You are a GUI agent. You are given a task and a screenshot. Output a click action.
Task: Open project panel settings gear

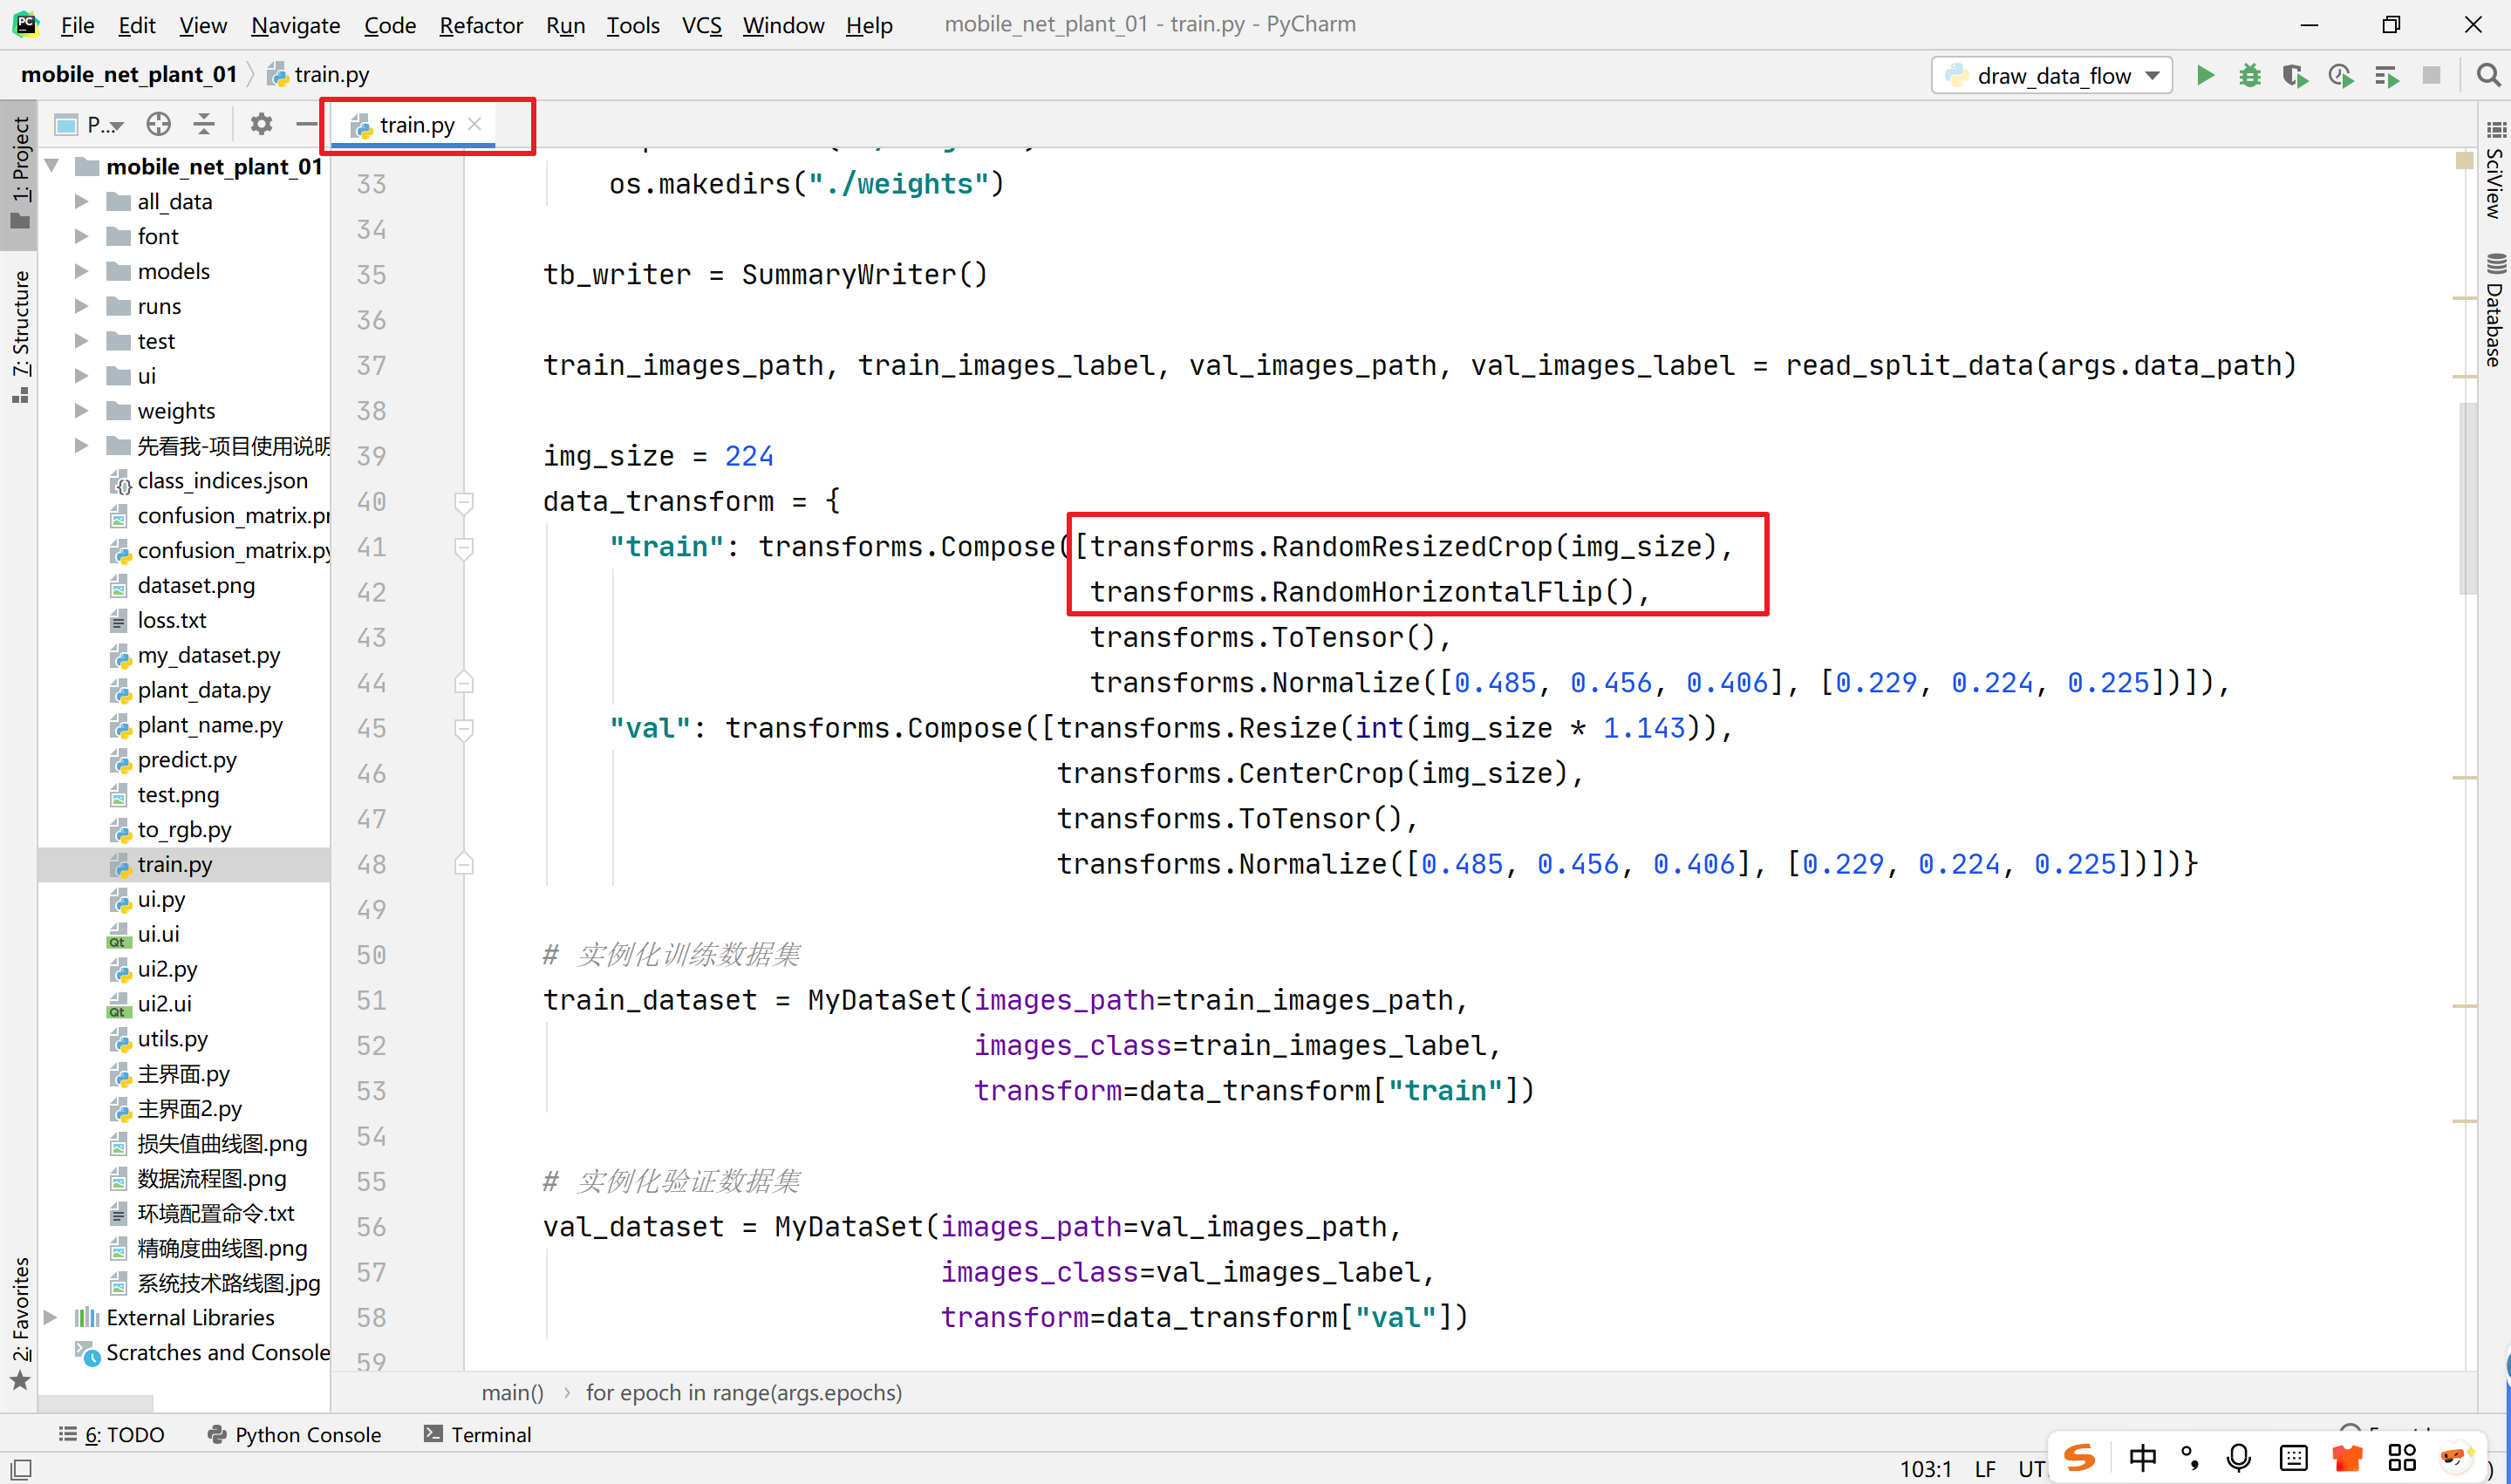[261, 124]
